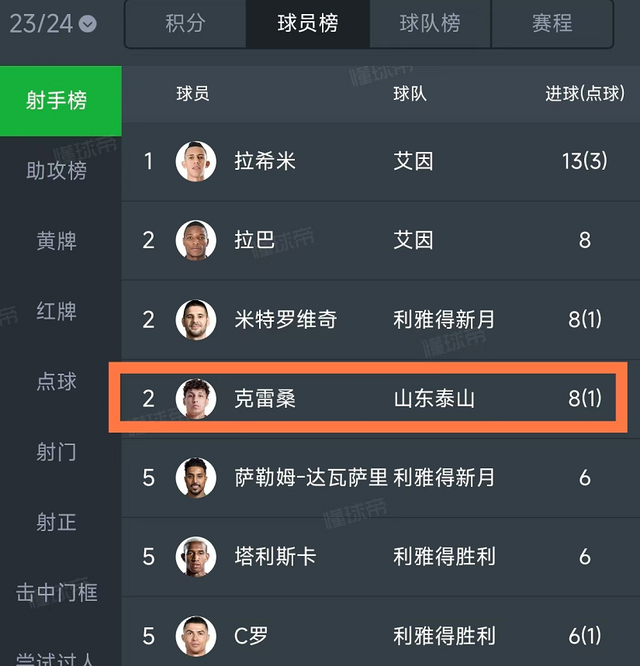Select the 球员榜 tab

307,23
